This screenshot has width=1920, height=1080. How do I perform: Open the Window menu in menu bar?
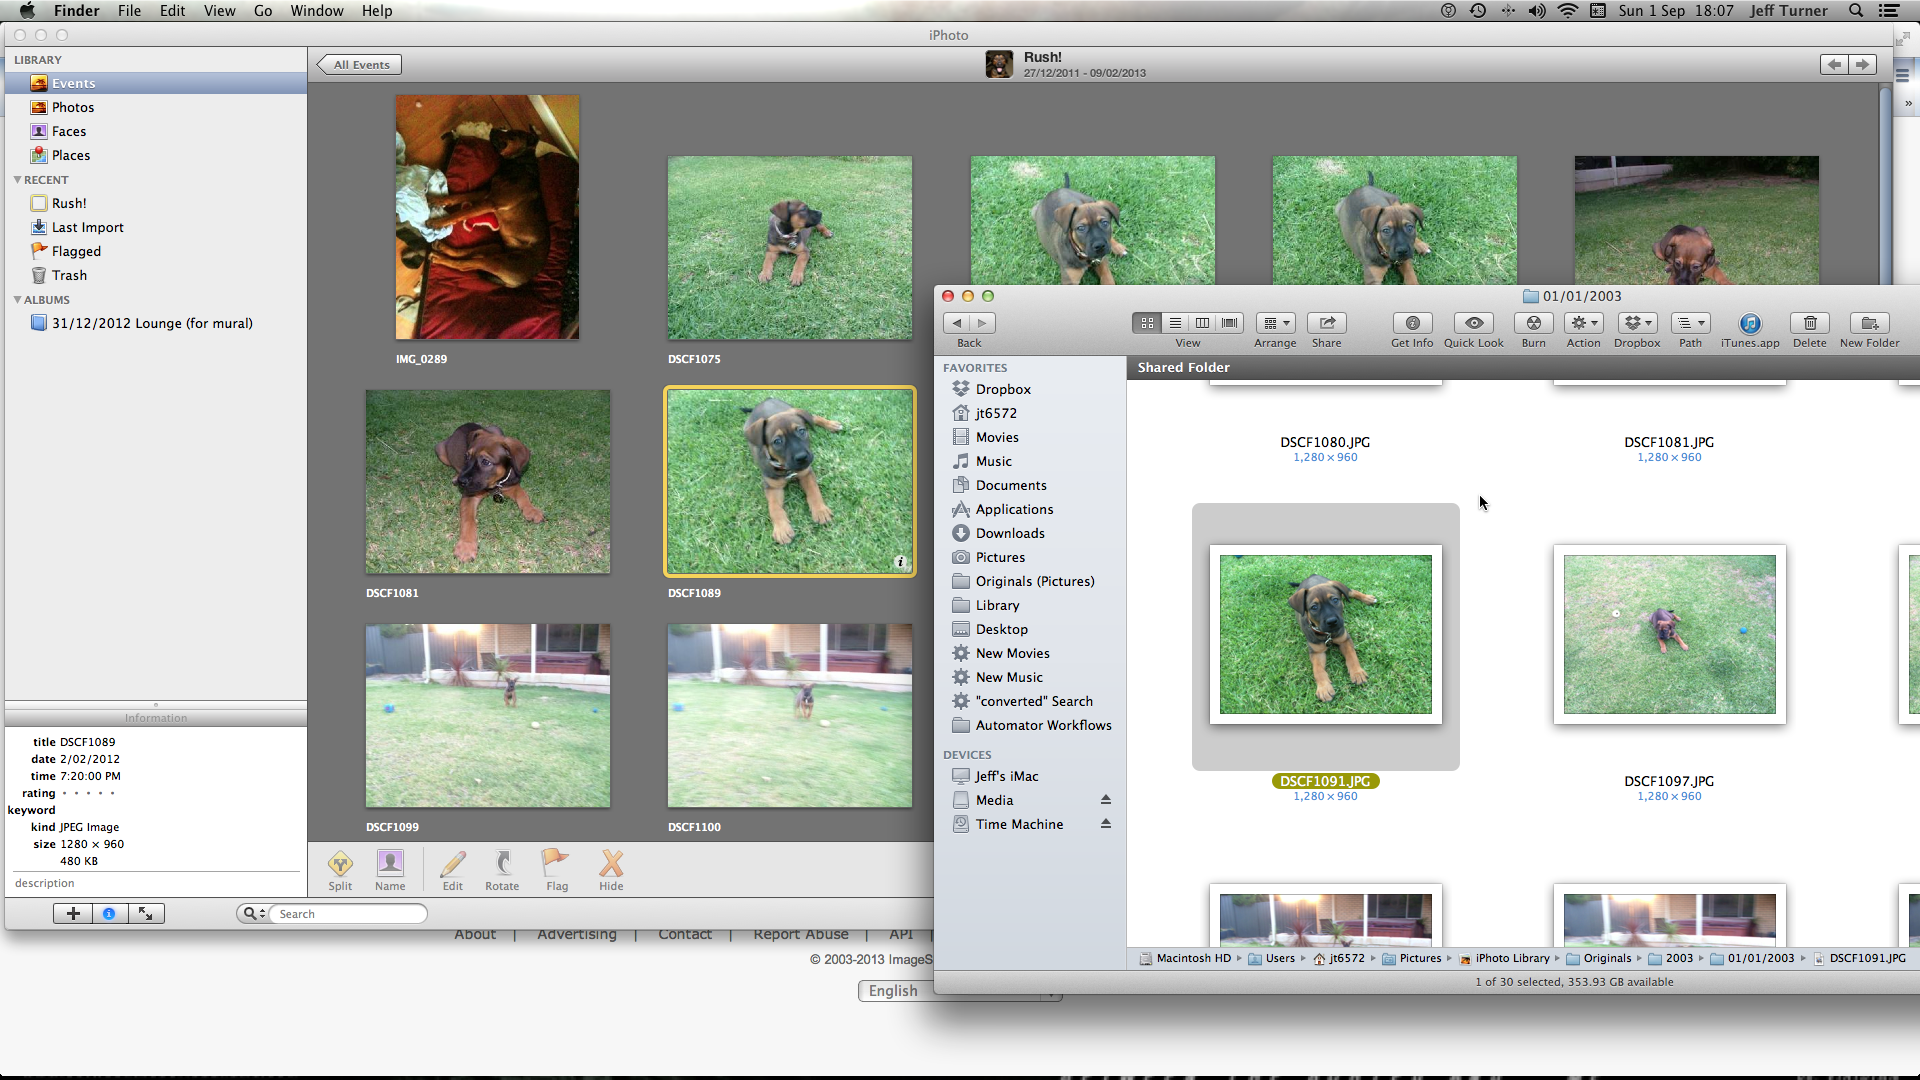[316, 11]
